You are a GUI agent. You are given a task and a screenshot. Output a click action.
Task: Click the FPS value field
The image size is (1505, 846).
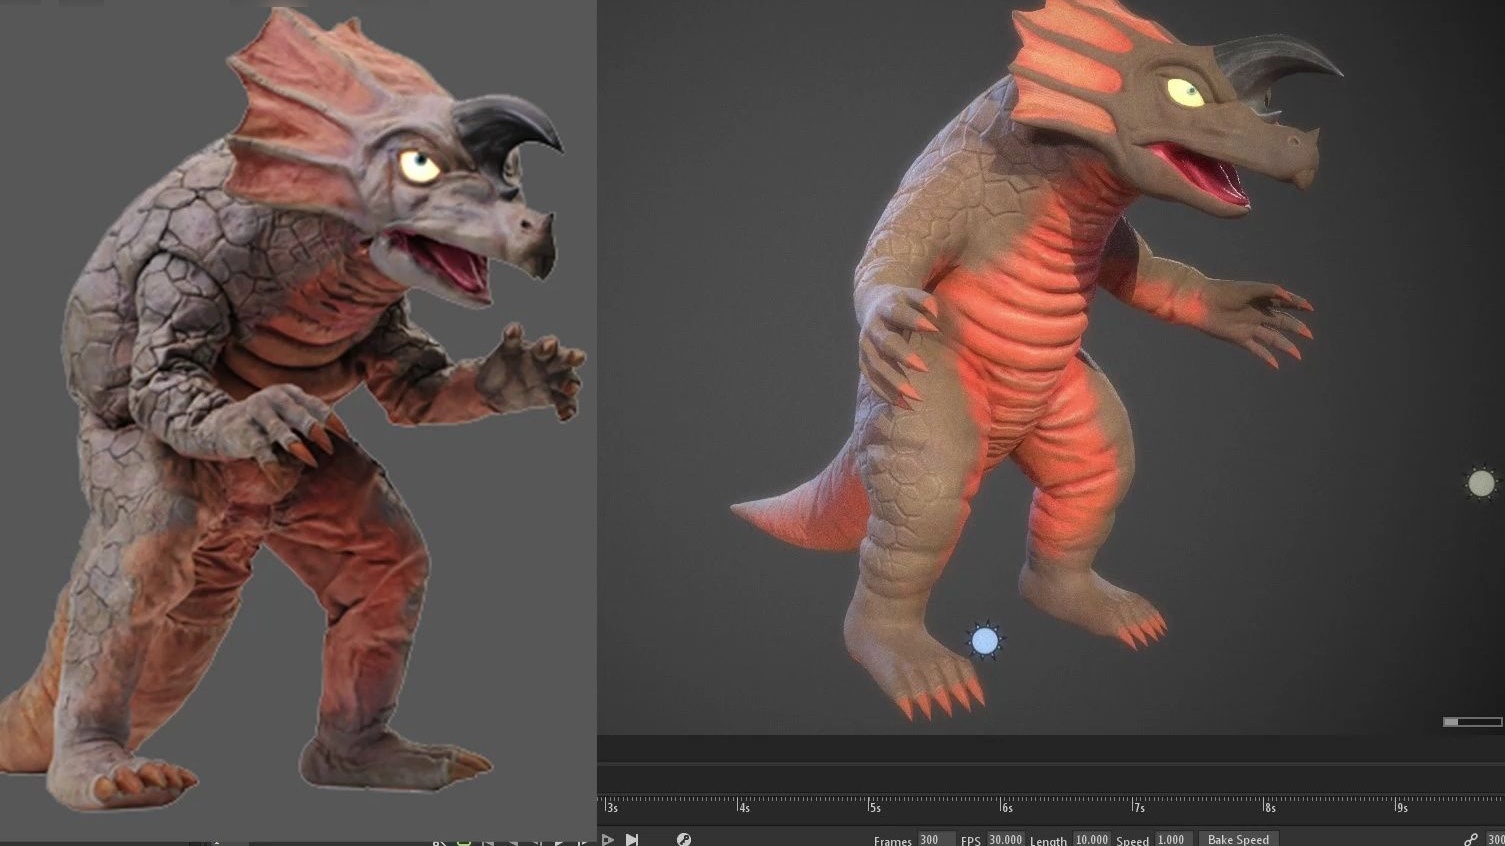click(1005, 839)
